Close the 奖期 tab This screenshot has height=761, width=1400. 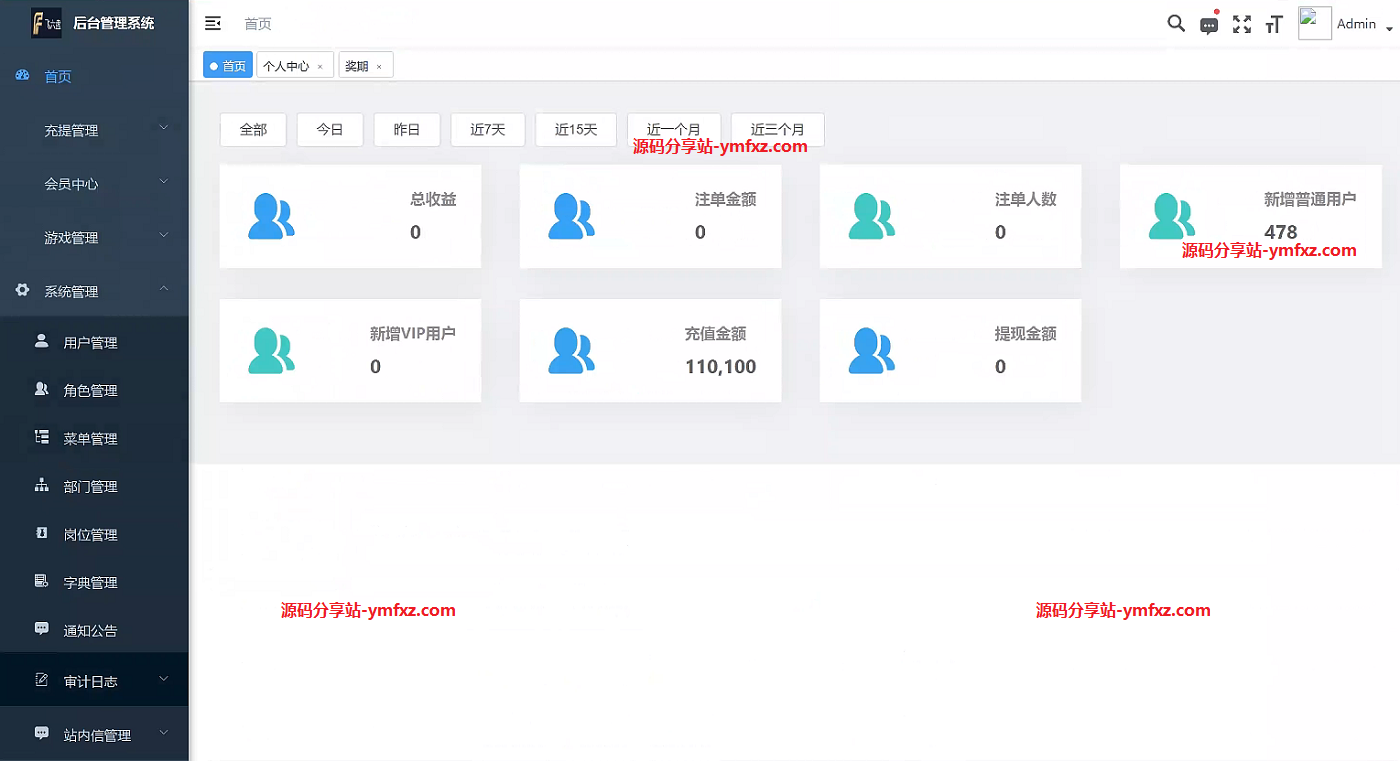pos(379,67)
